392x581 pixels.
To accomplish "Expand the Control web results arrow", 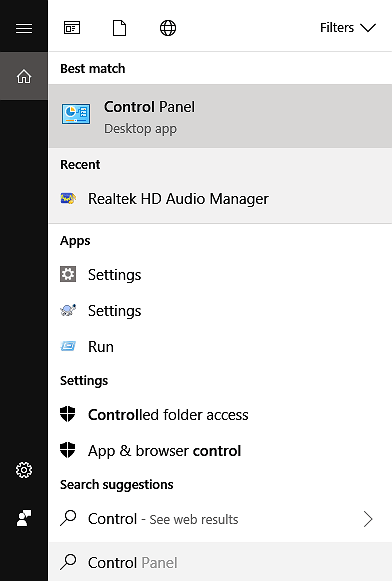I will click(368, 519).
